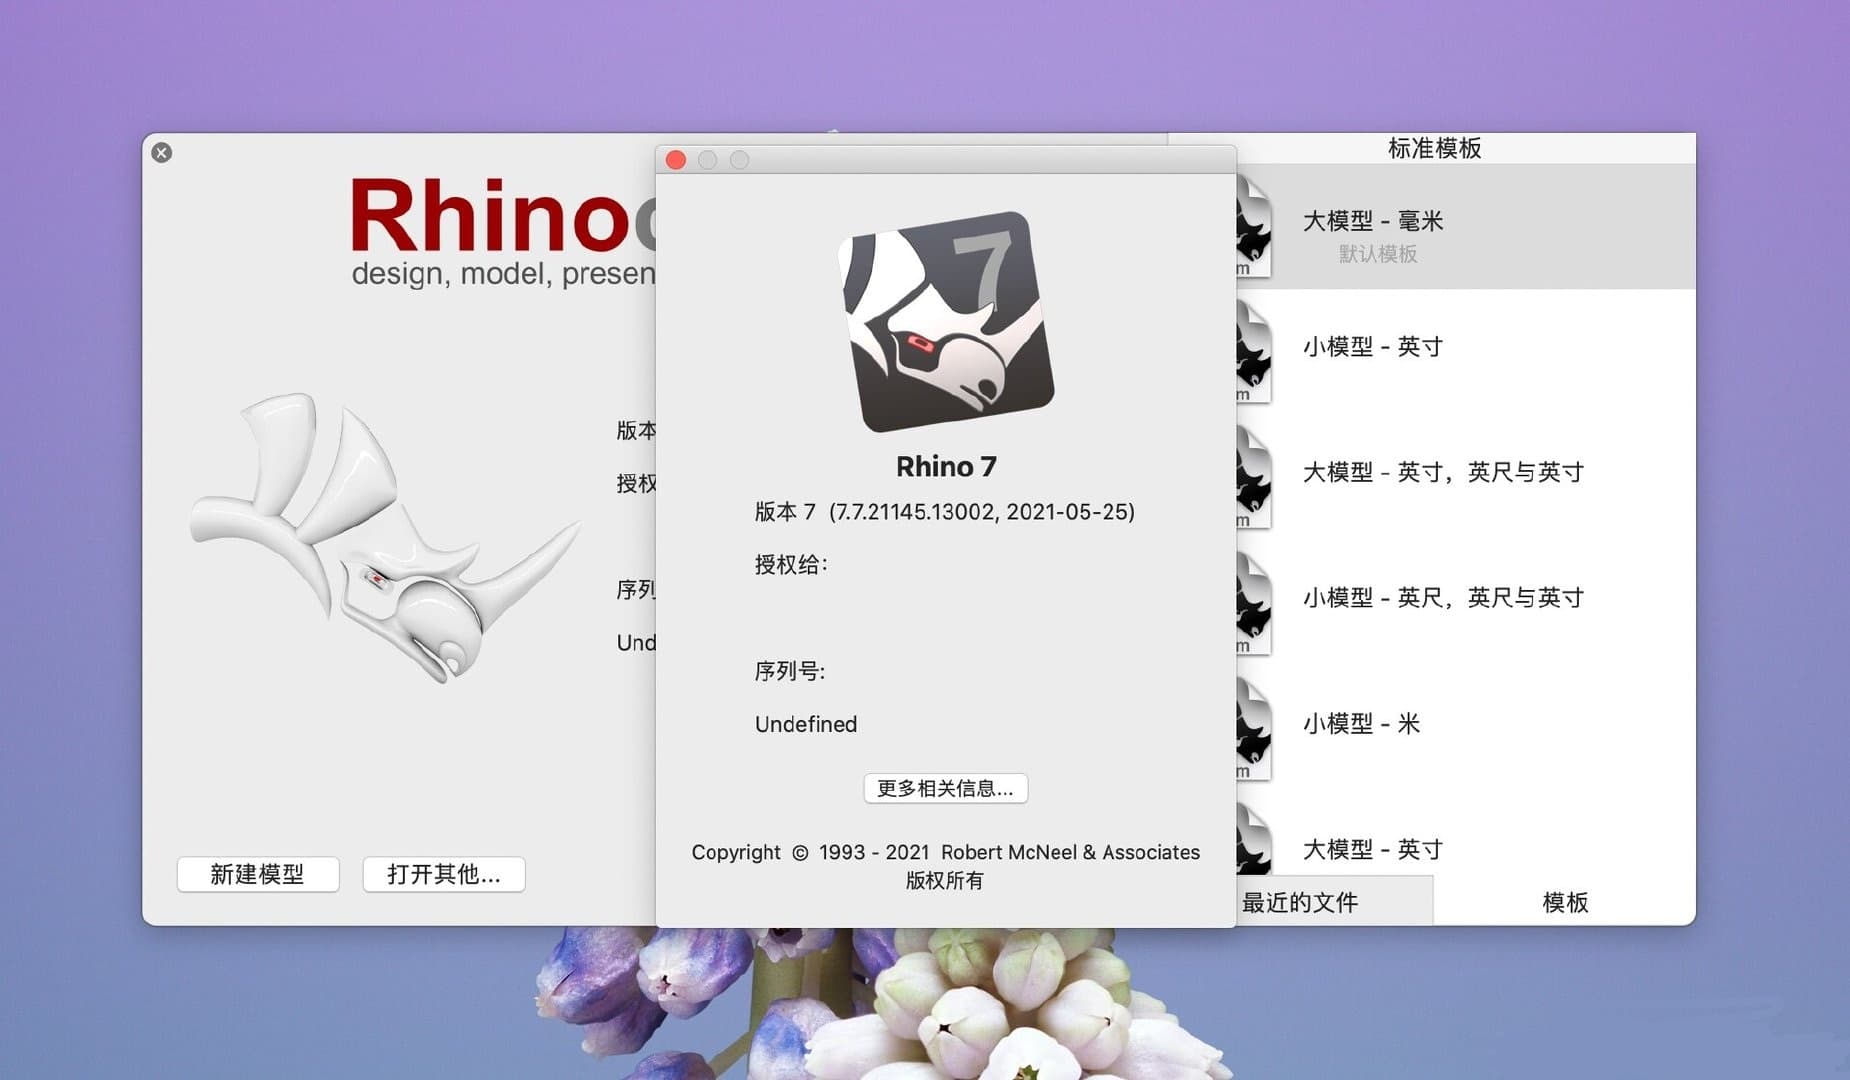Click the 序列号: label in the About window
Viewport: 1850px width, 1080px height.
pyautogui.click(x=790, y=671)
